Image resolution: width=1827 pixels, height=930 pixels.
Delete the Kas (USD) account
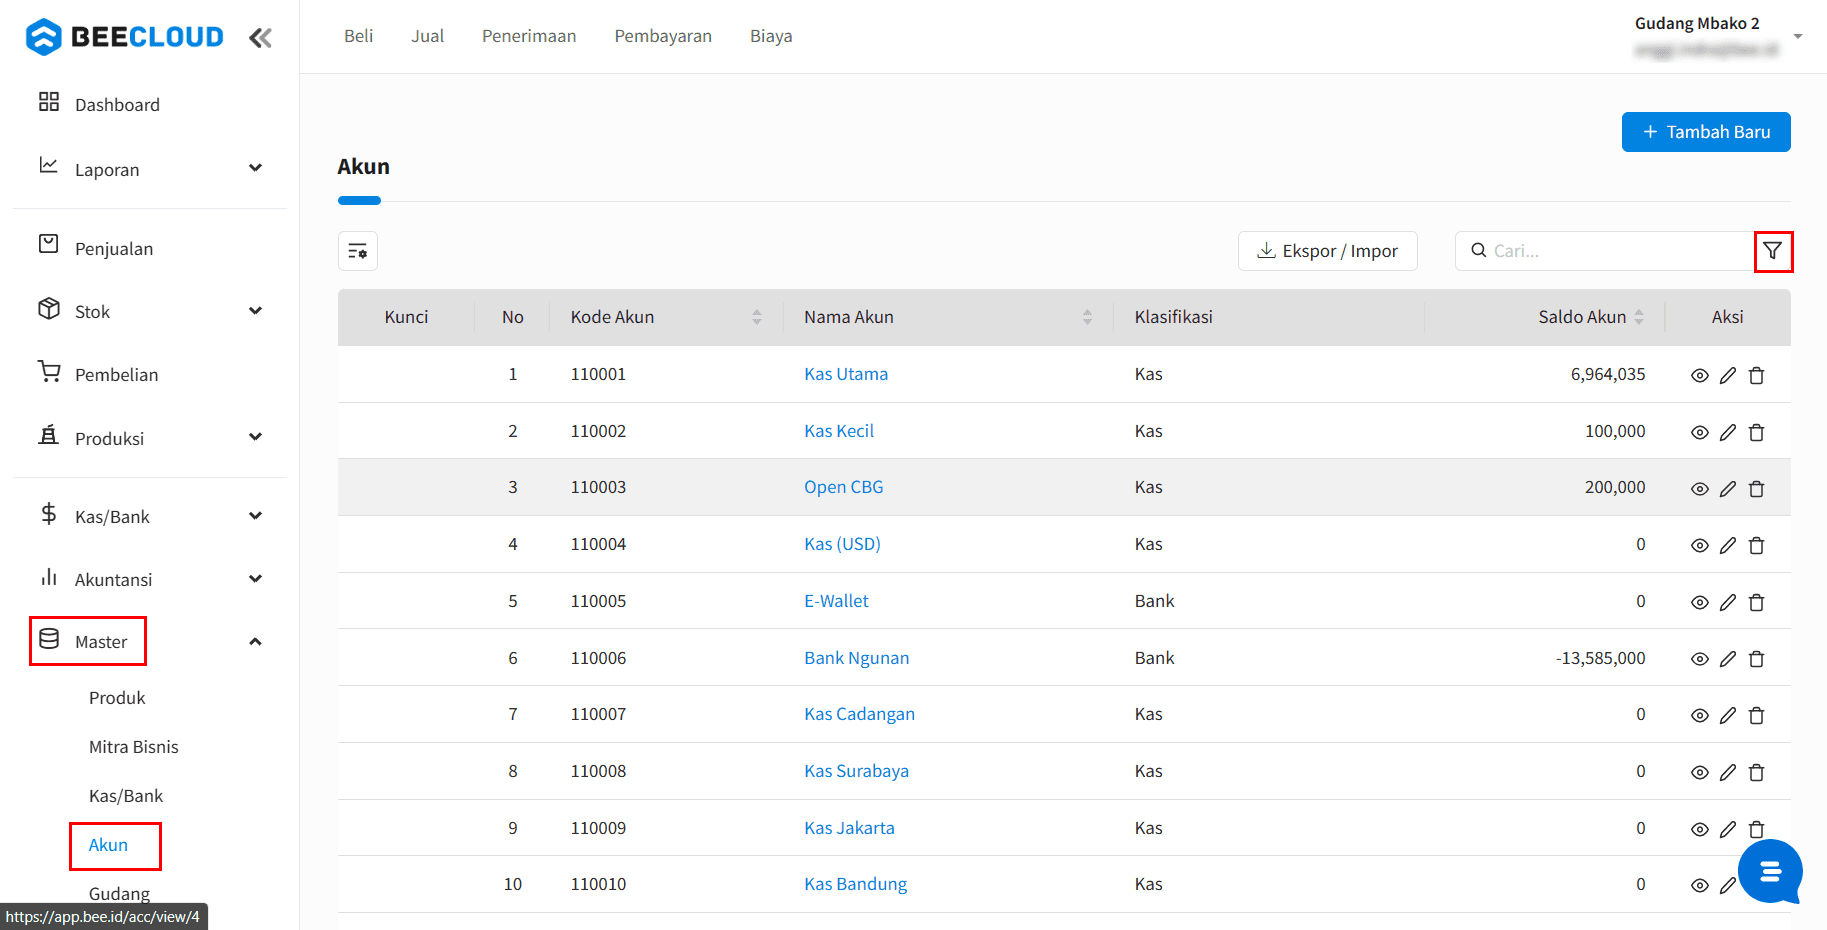pyautogui.click(x=1757, y=545)
